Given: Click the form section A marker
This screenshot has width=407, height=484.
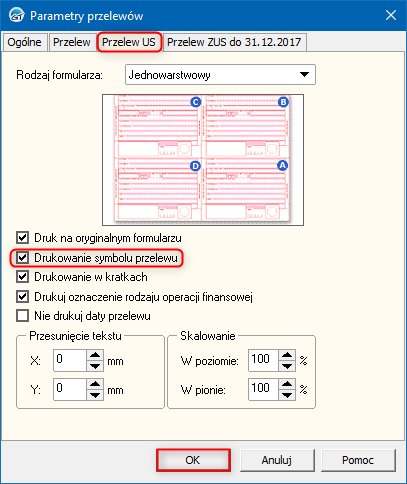Looking at the screenshot, I should 283,165.
